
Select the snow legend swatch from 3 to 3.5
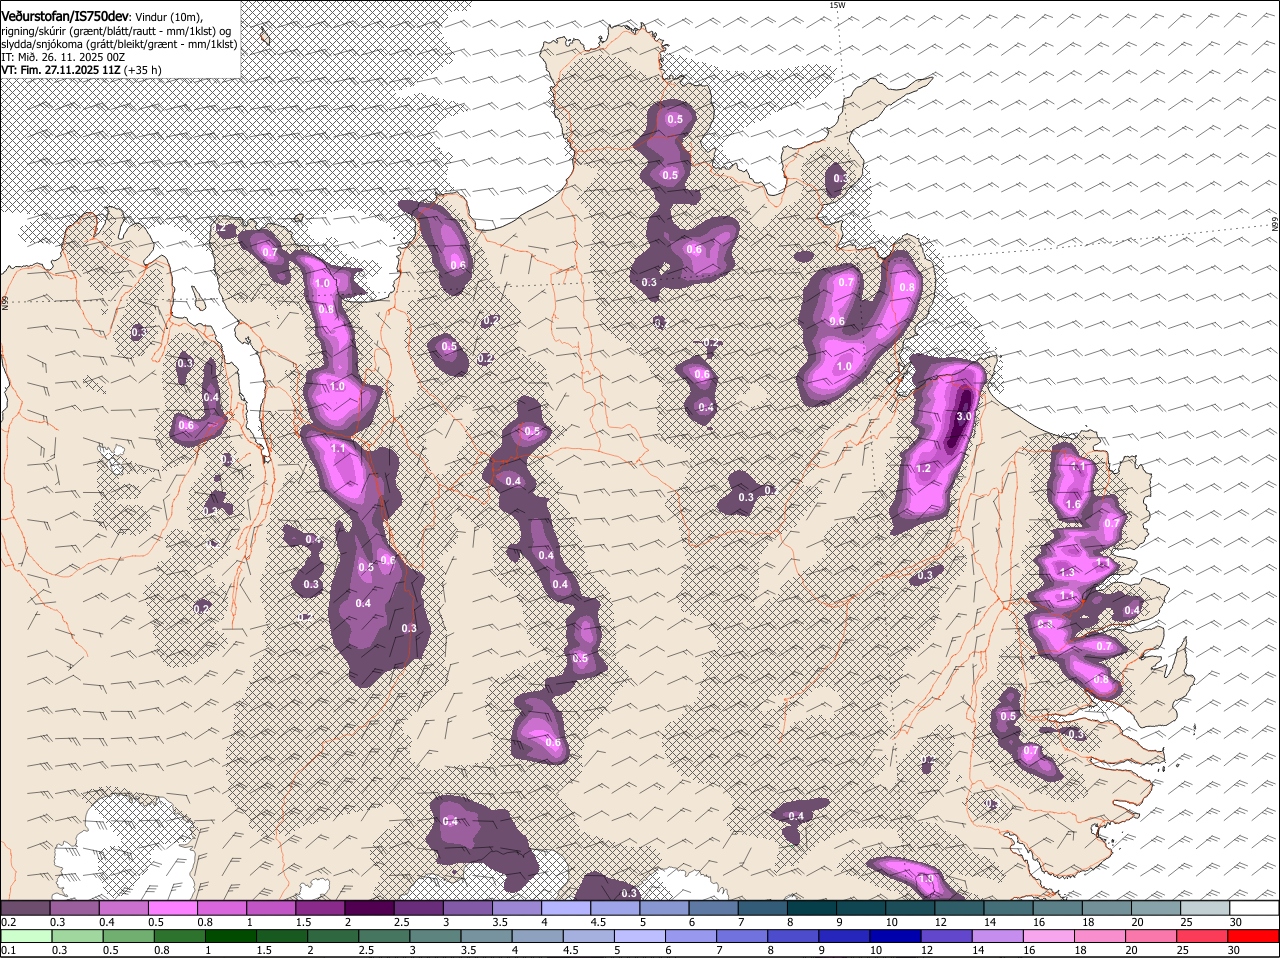click(468, 908)
